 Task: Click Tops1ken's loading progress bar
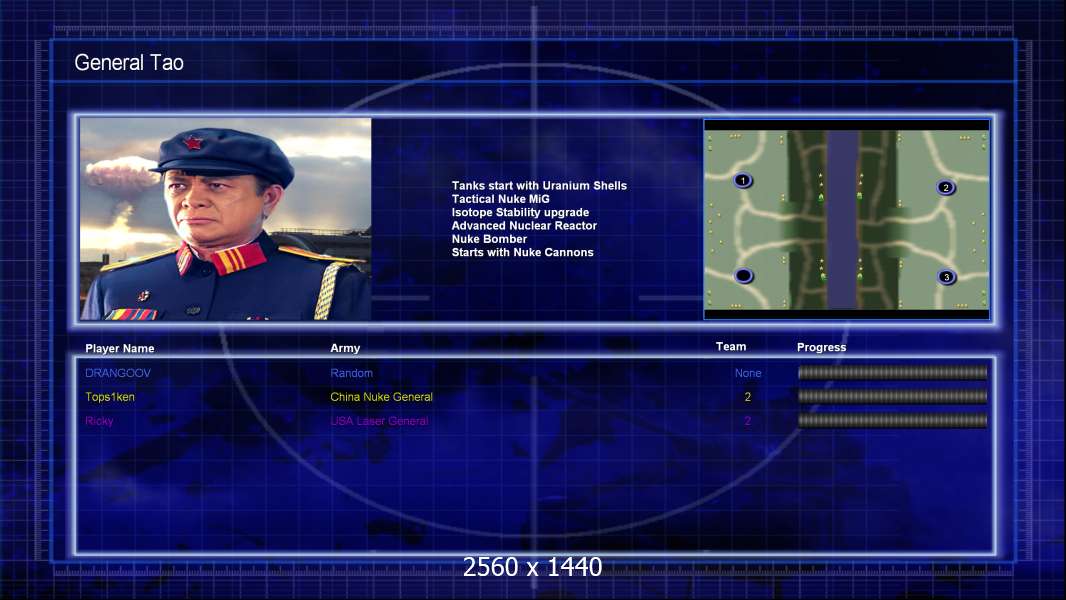point(893,396)
